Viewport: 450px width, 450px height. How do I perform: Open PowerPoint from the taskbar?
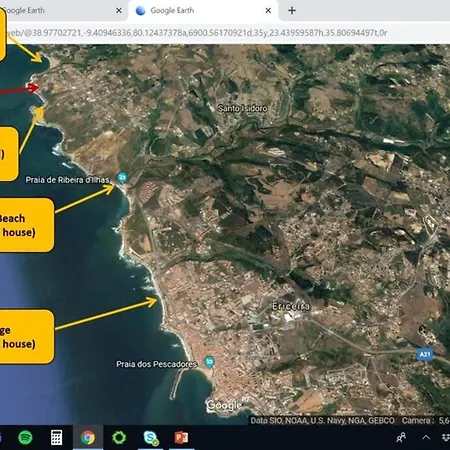click(x=181, y=437)
